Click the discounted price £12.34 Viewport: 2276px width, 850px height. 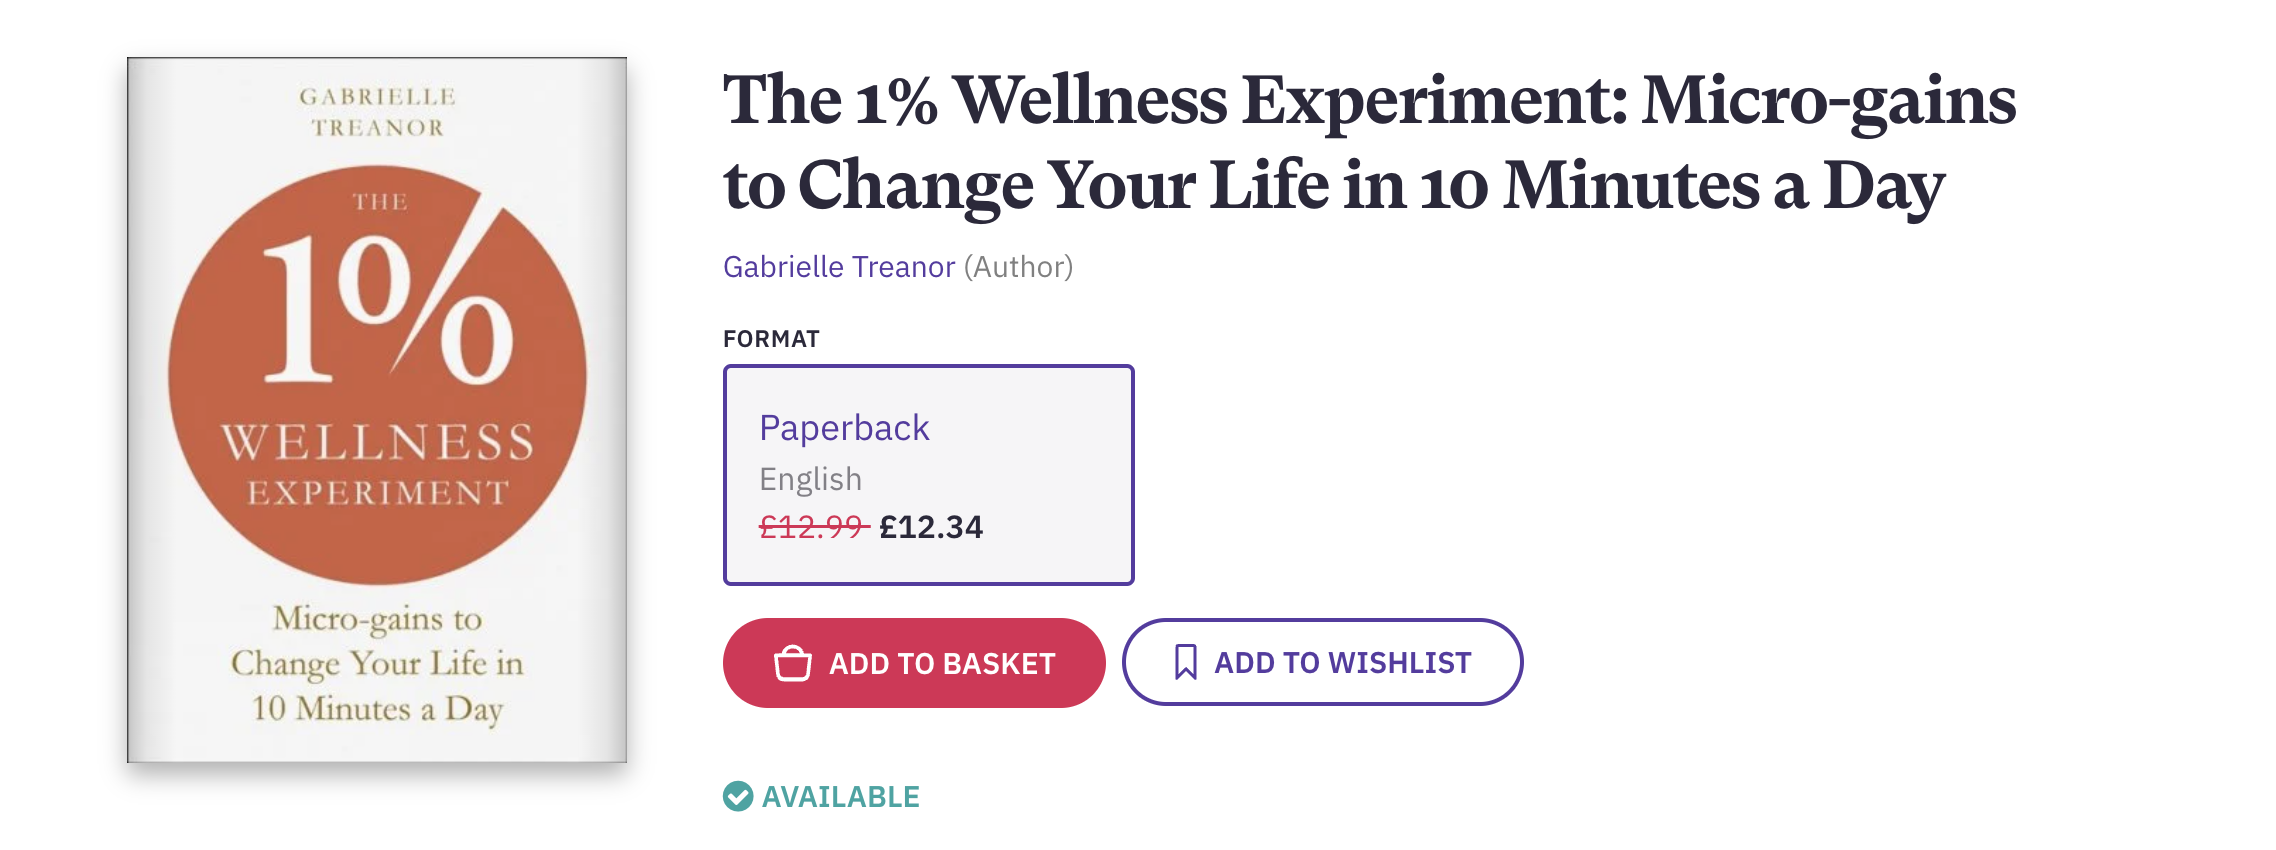932,527
